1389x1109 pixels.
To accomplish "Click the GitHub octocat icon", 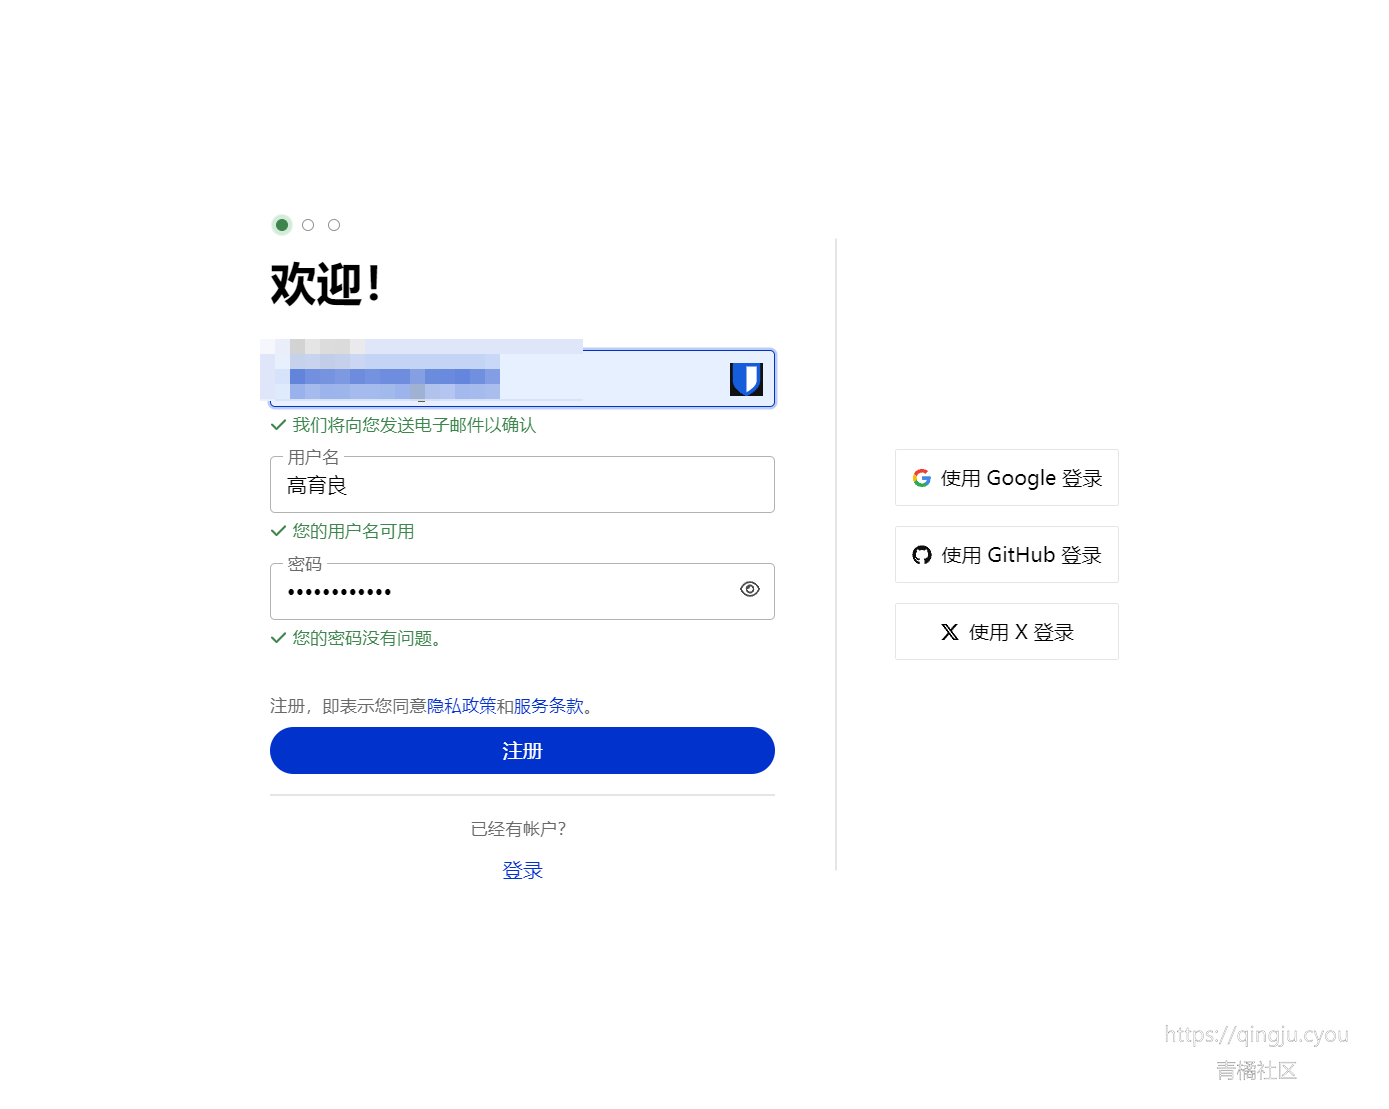I will [922, 555].
